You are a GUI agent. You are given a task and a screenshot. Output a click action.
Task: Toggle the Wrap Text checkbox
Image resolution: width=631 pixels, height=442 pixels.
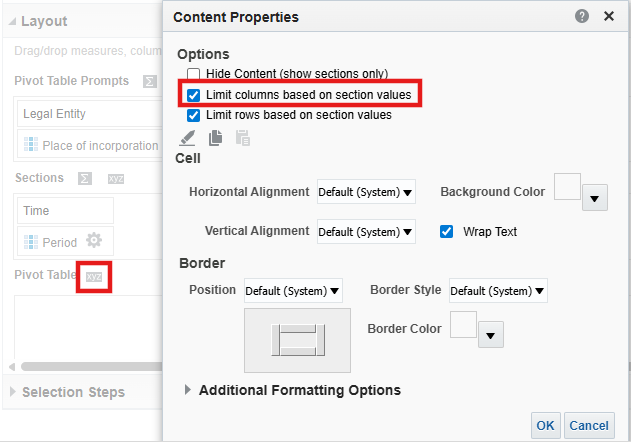pos(447,231)
